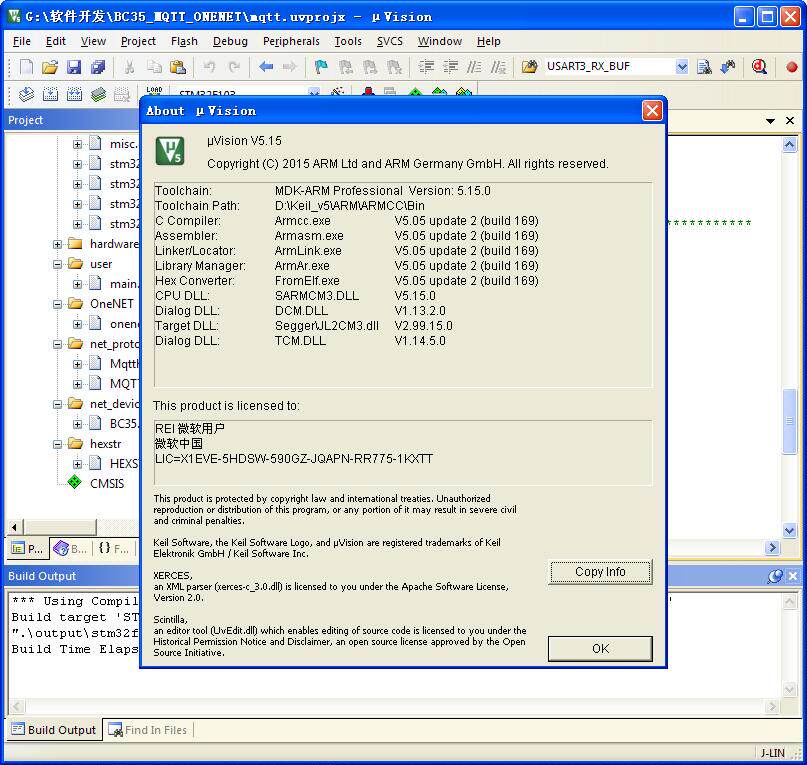The height and width of the screenshot is (765, 807).
Task: Open the Peripherals menu
Action: point(291,41)
